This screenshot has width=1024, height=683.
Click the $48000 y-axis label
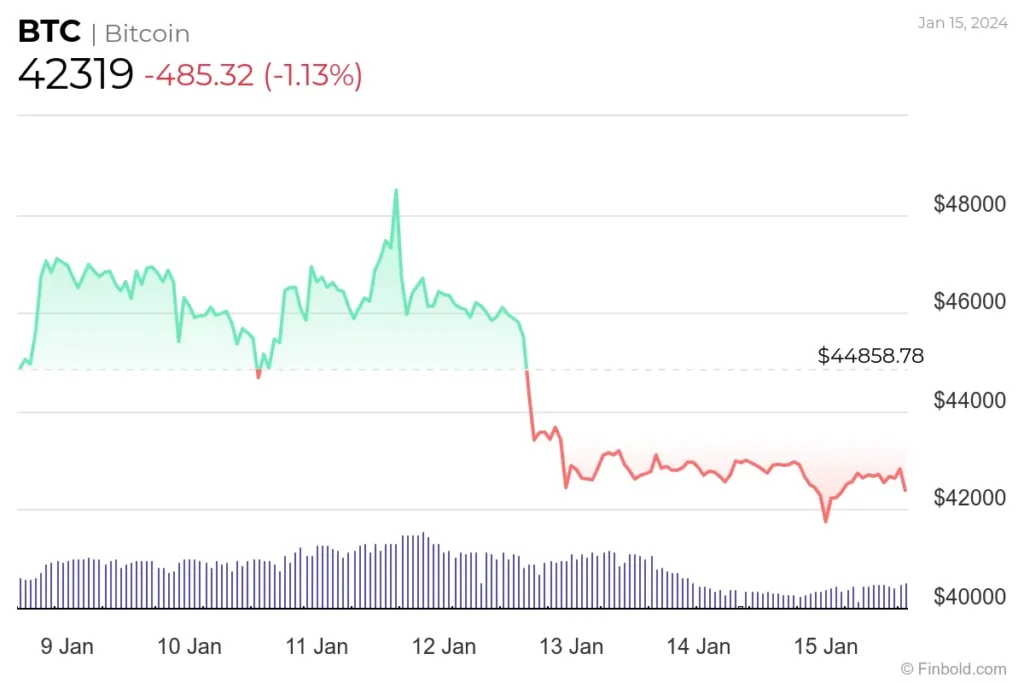tap(969, 204)
